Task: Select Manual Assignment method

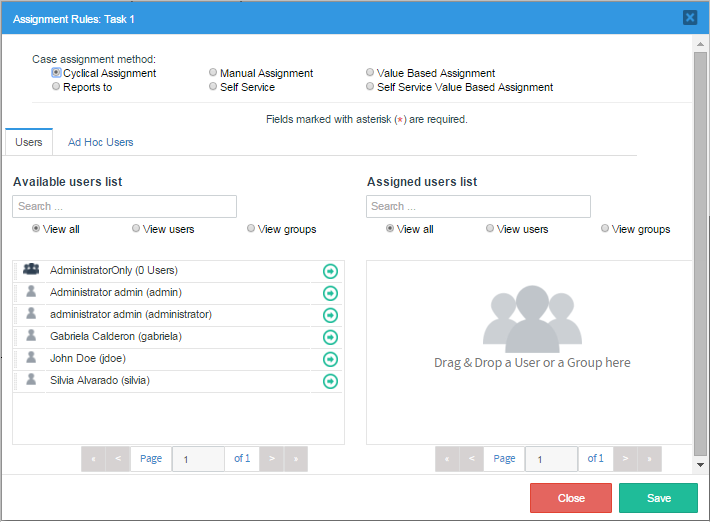Action: [213, 73]
